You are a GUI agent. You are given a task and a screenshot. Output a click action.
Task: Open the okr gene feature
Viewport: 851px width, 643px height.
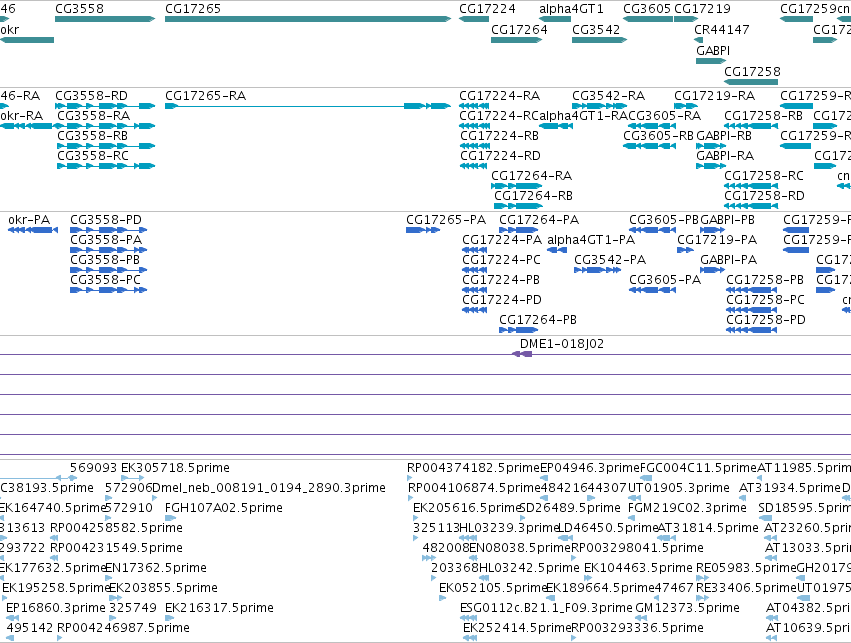[x=27, y=40]
